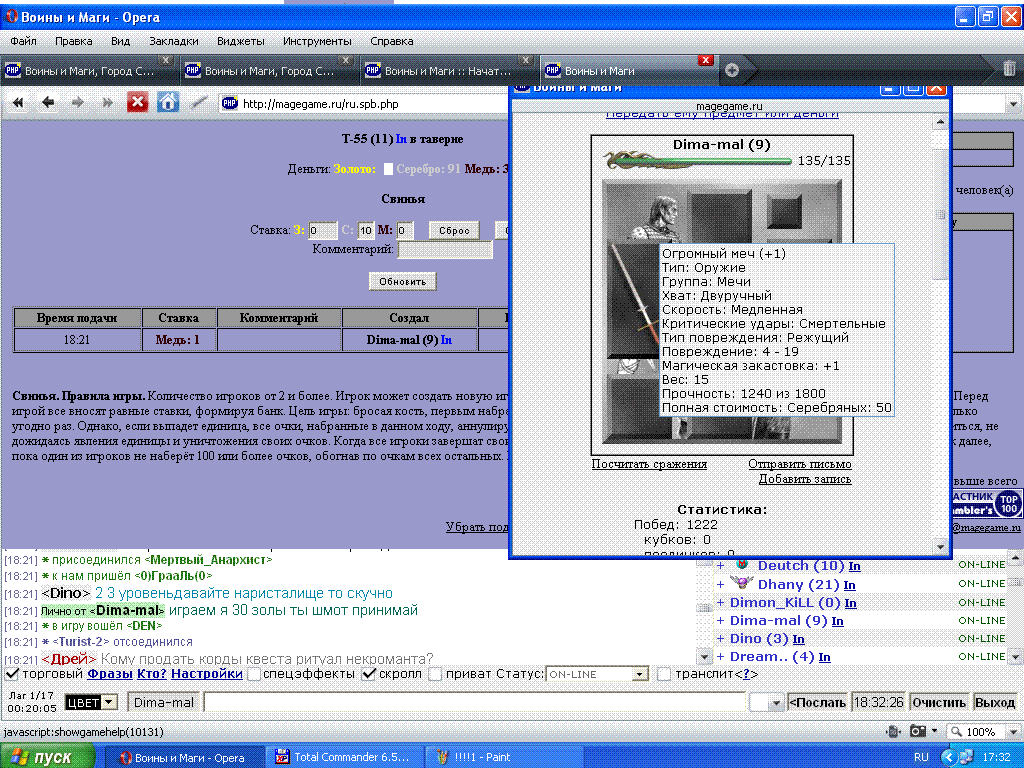Open the Фразы link

pos(110,674)
